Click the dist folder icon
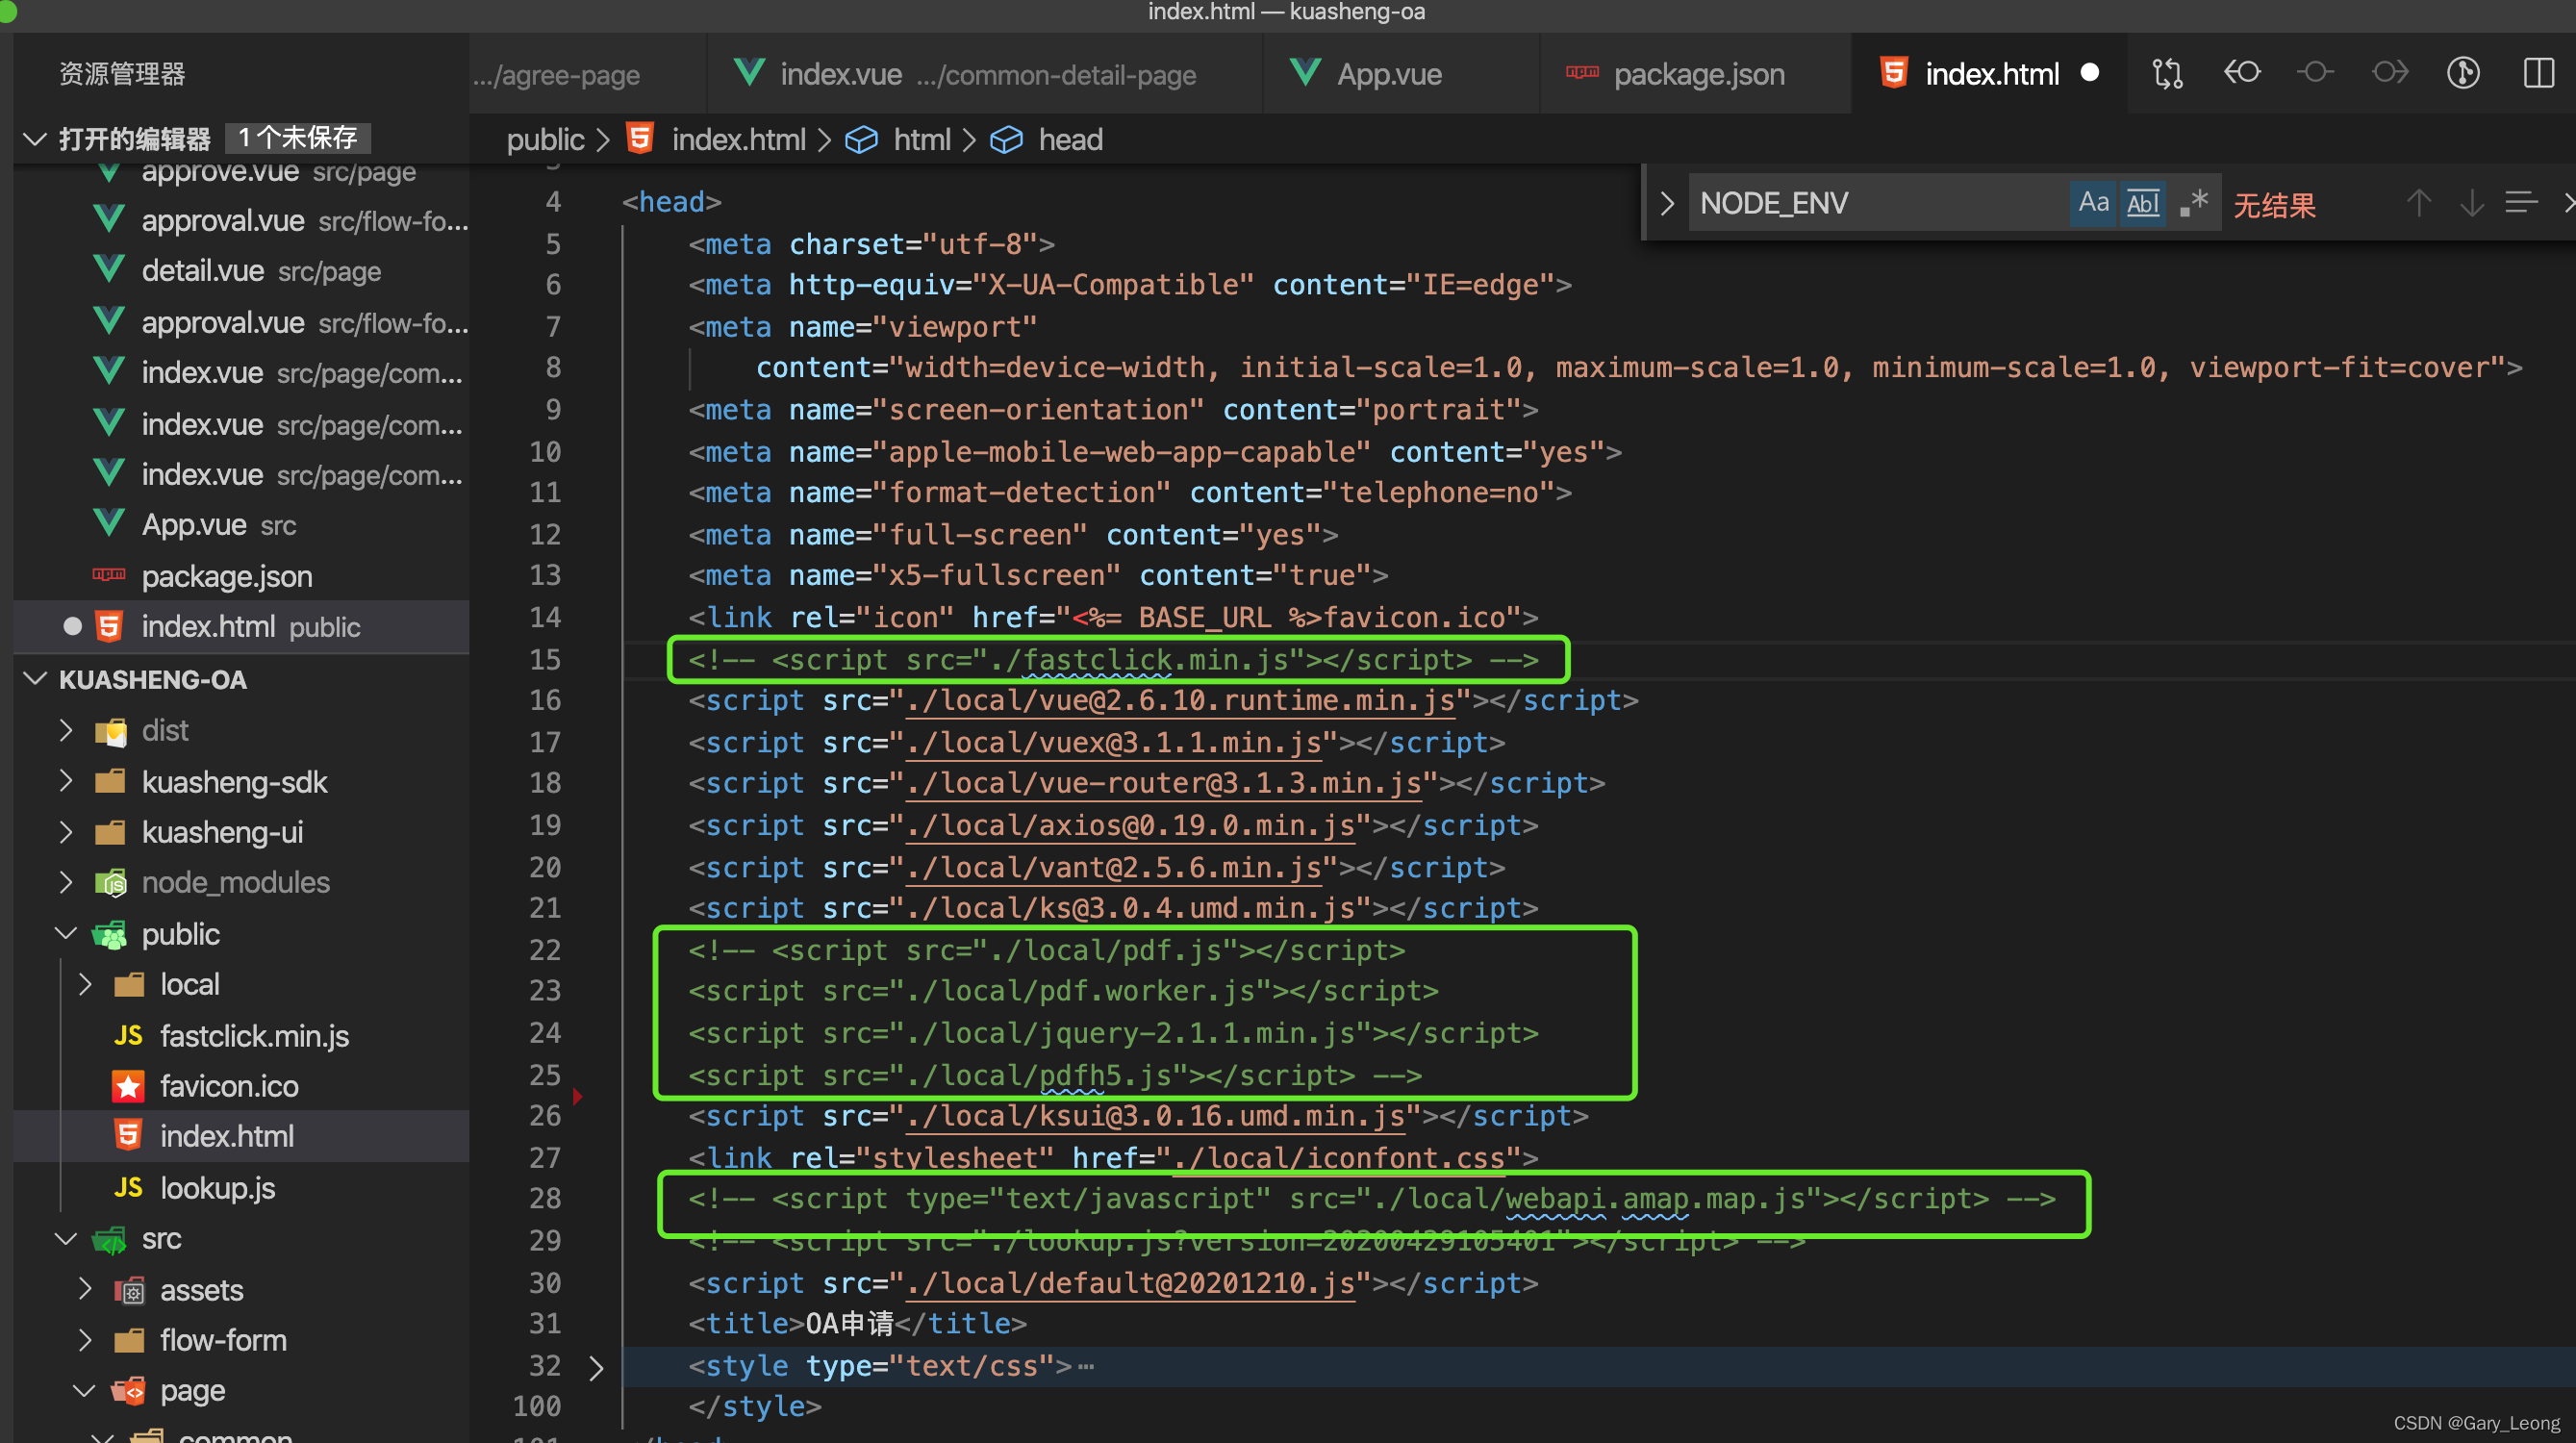 tap(110, 731)
